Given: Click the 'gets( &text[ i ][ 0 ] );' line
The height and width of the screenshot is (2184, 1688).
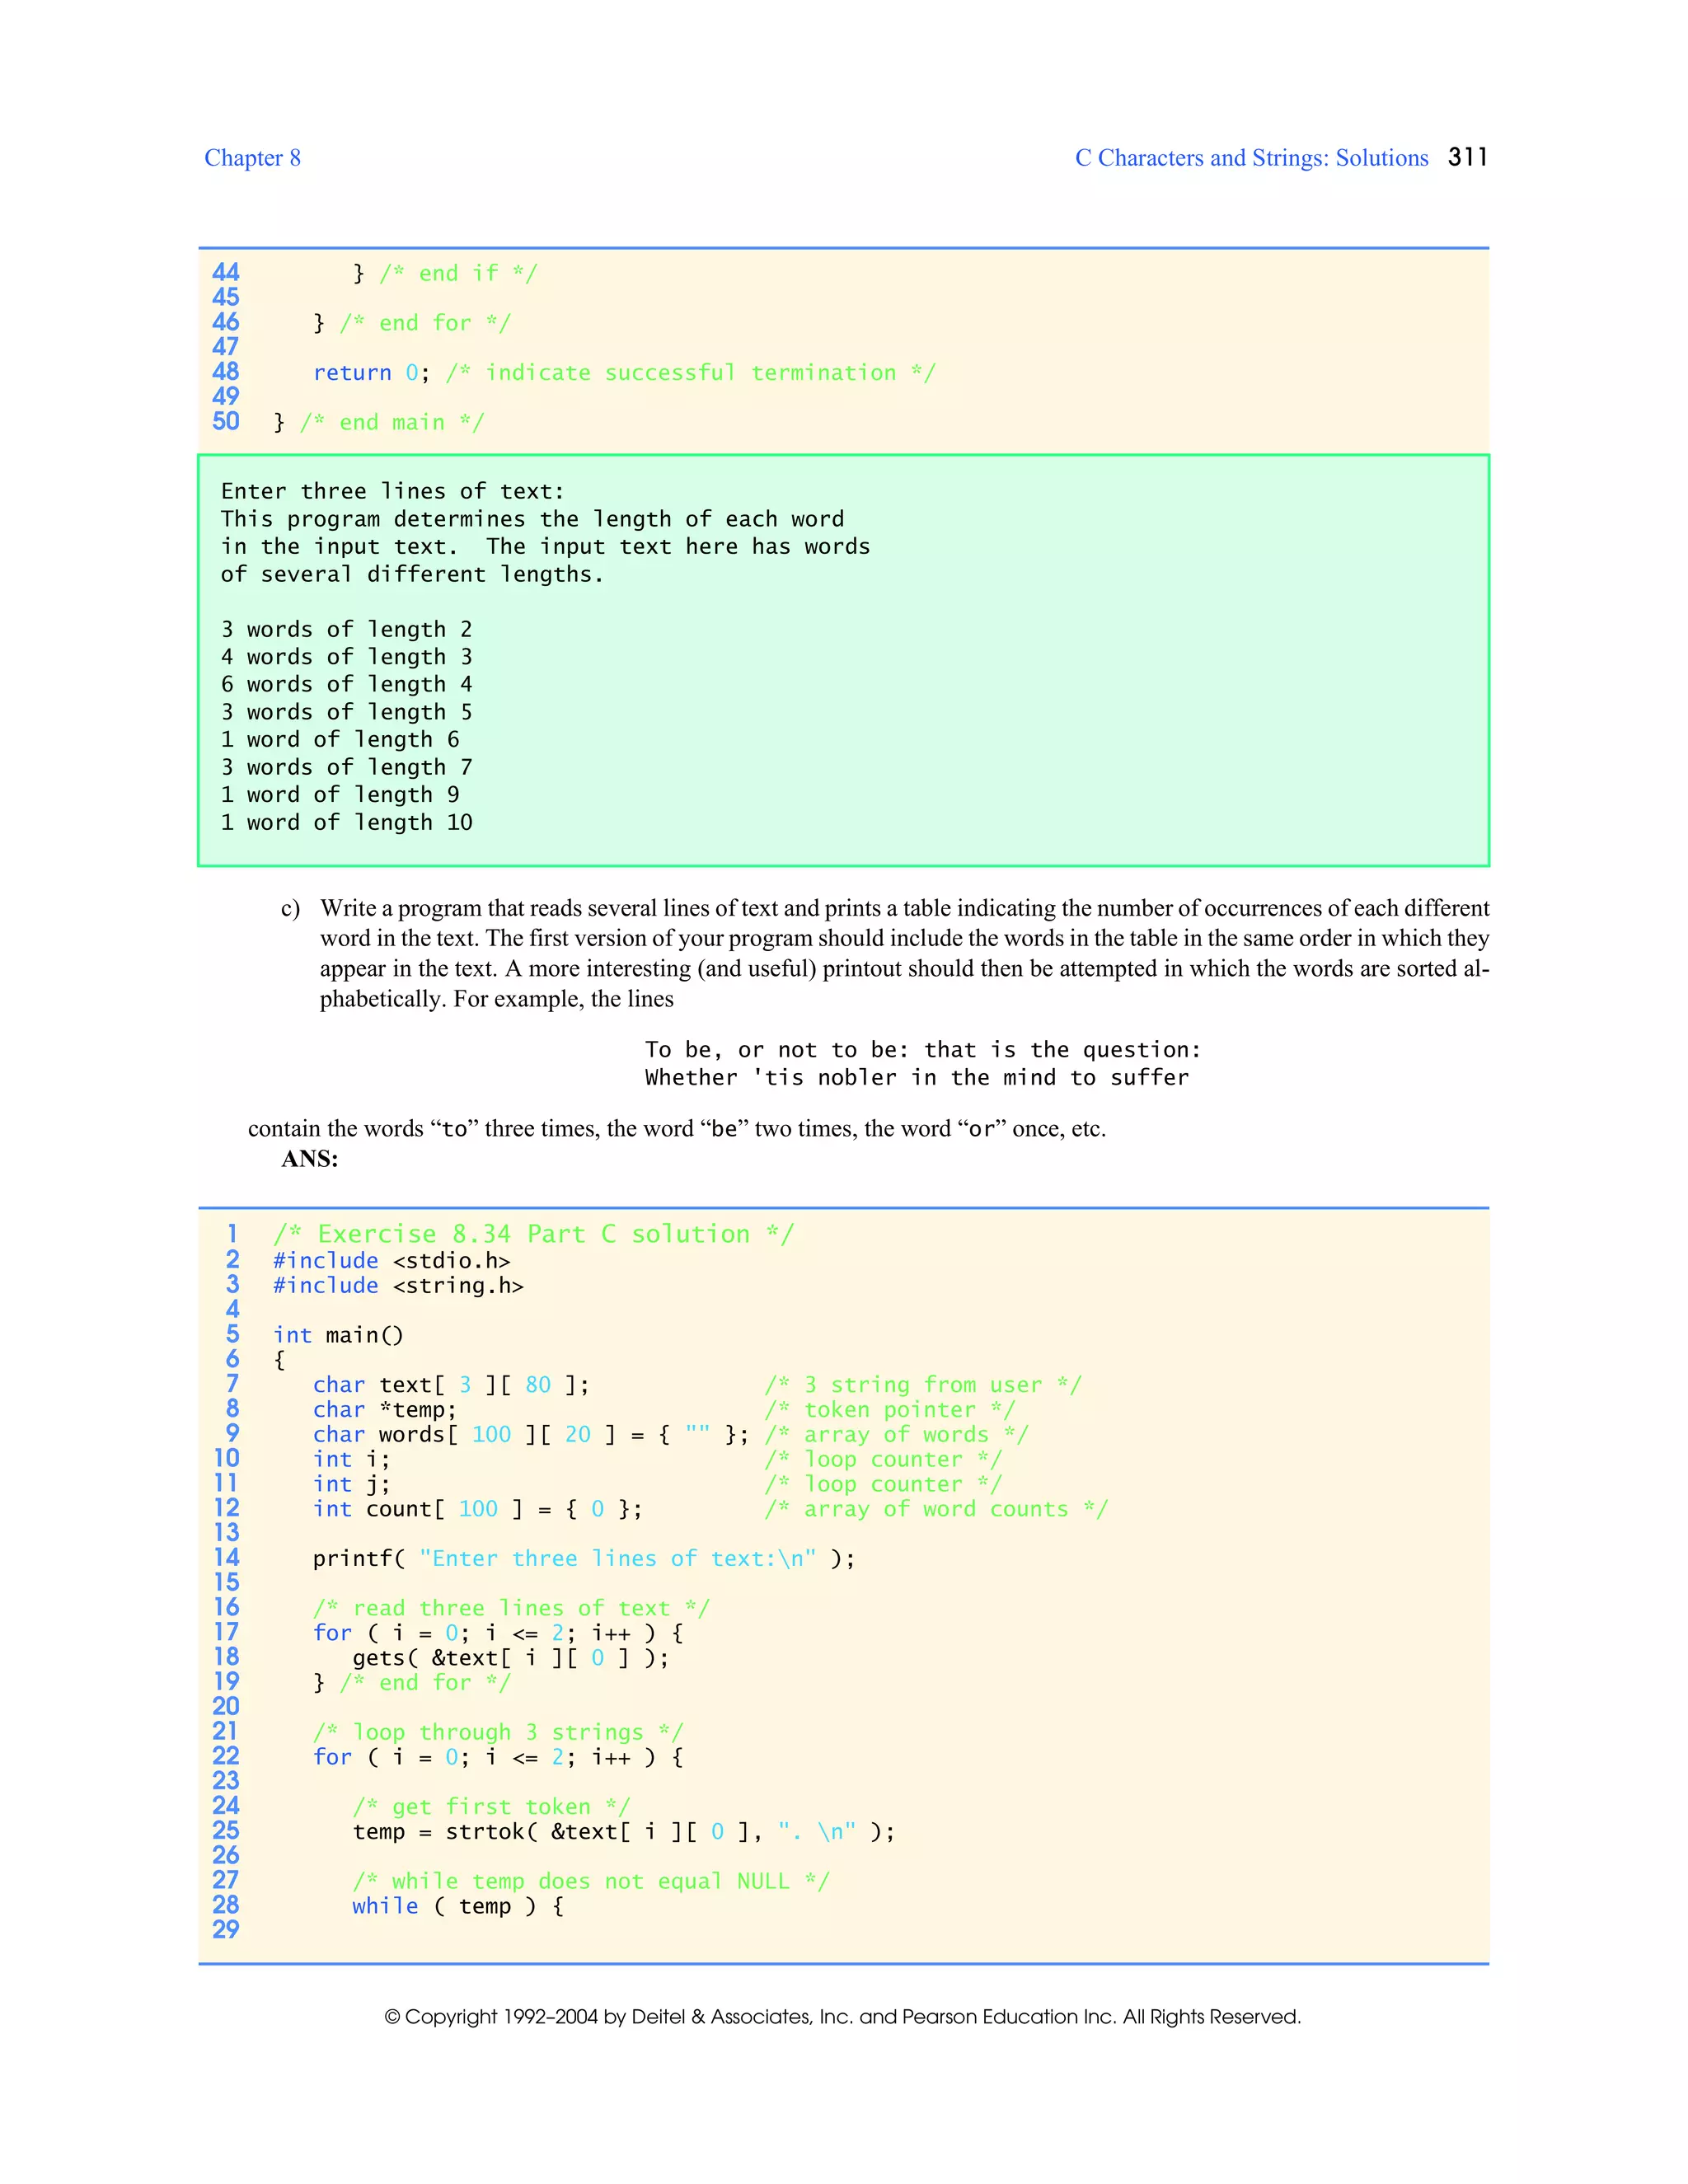Looking at the screenshot, I should pyautogui.click(x=510, y=1657).
